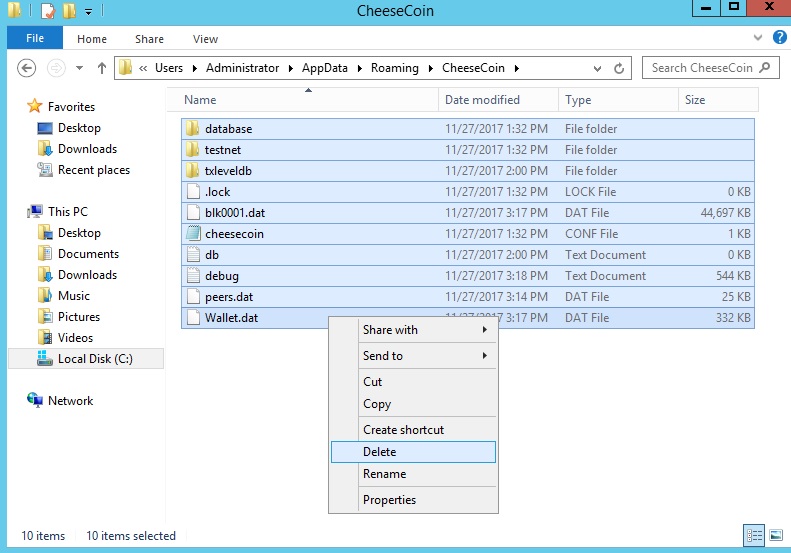Refresh the CheeseCoin folder view

[619, 68]
